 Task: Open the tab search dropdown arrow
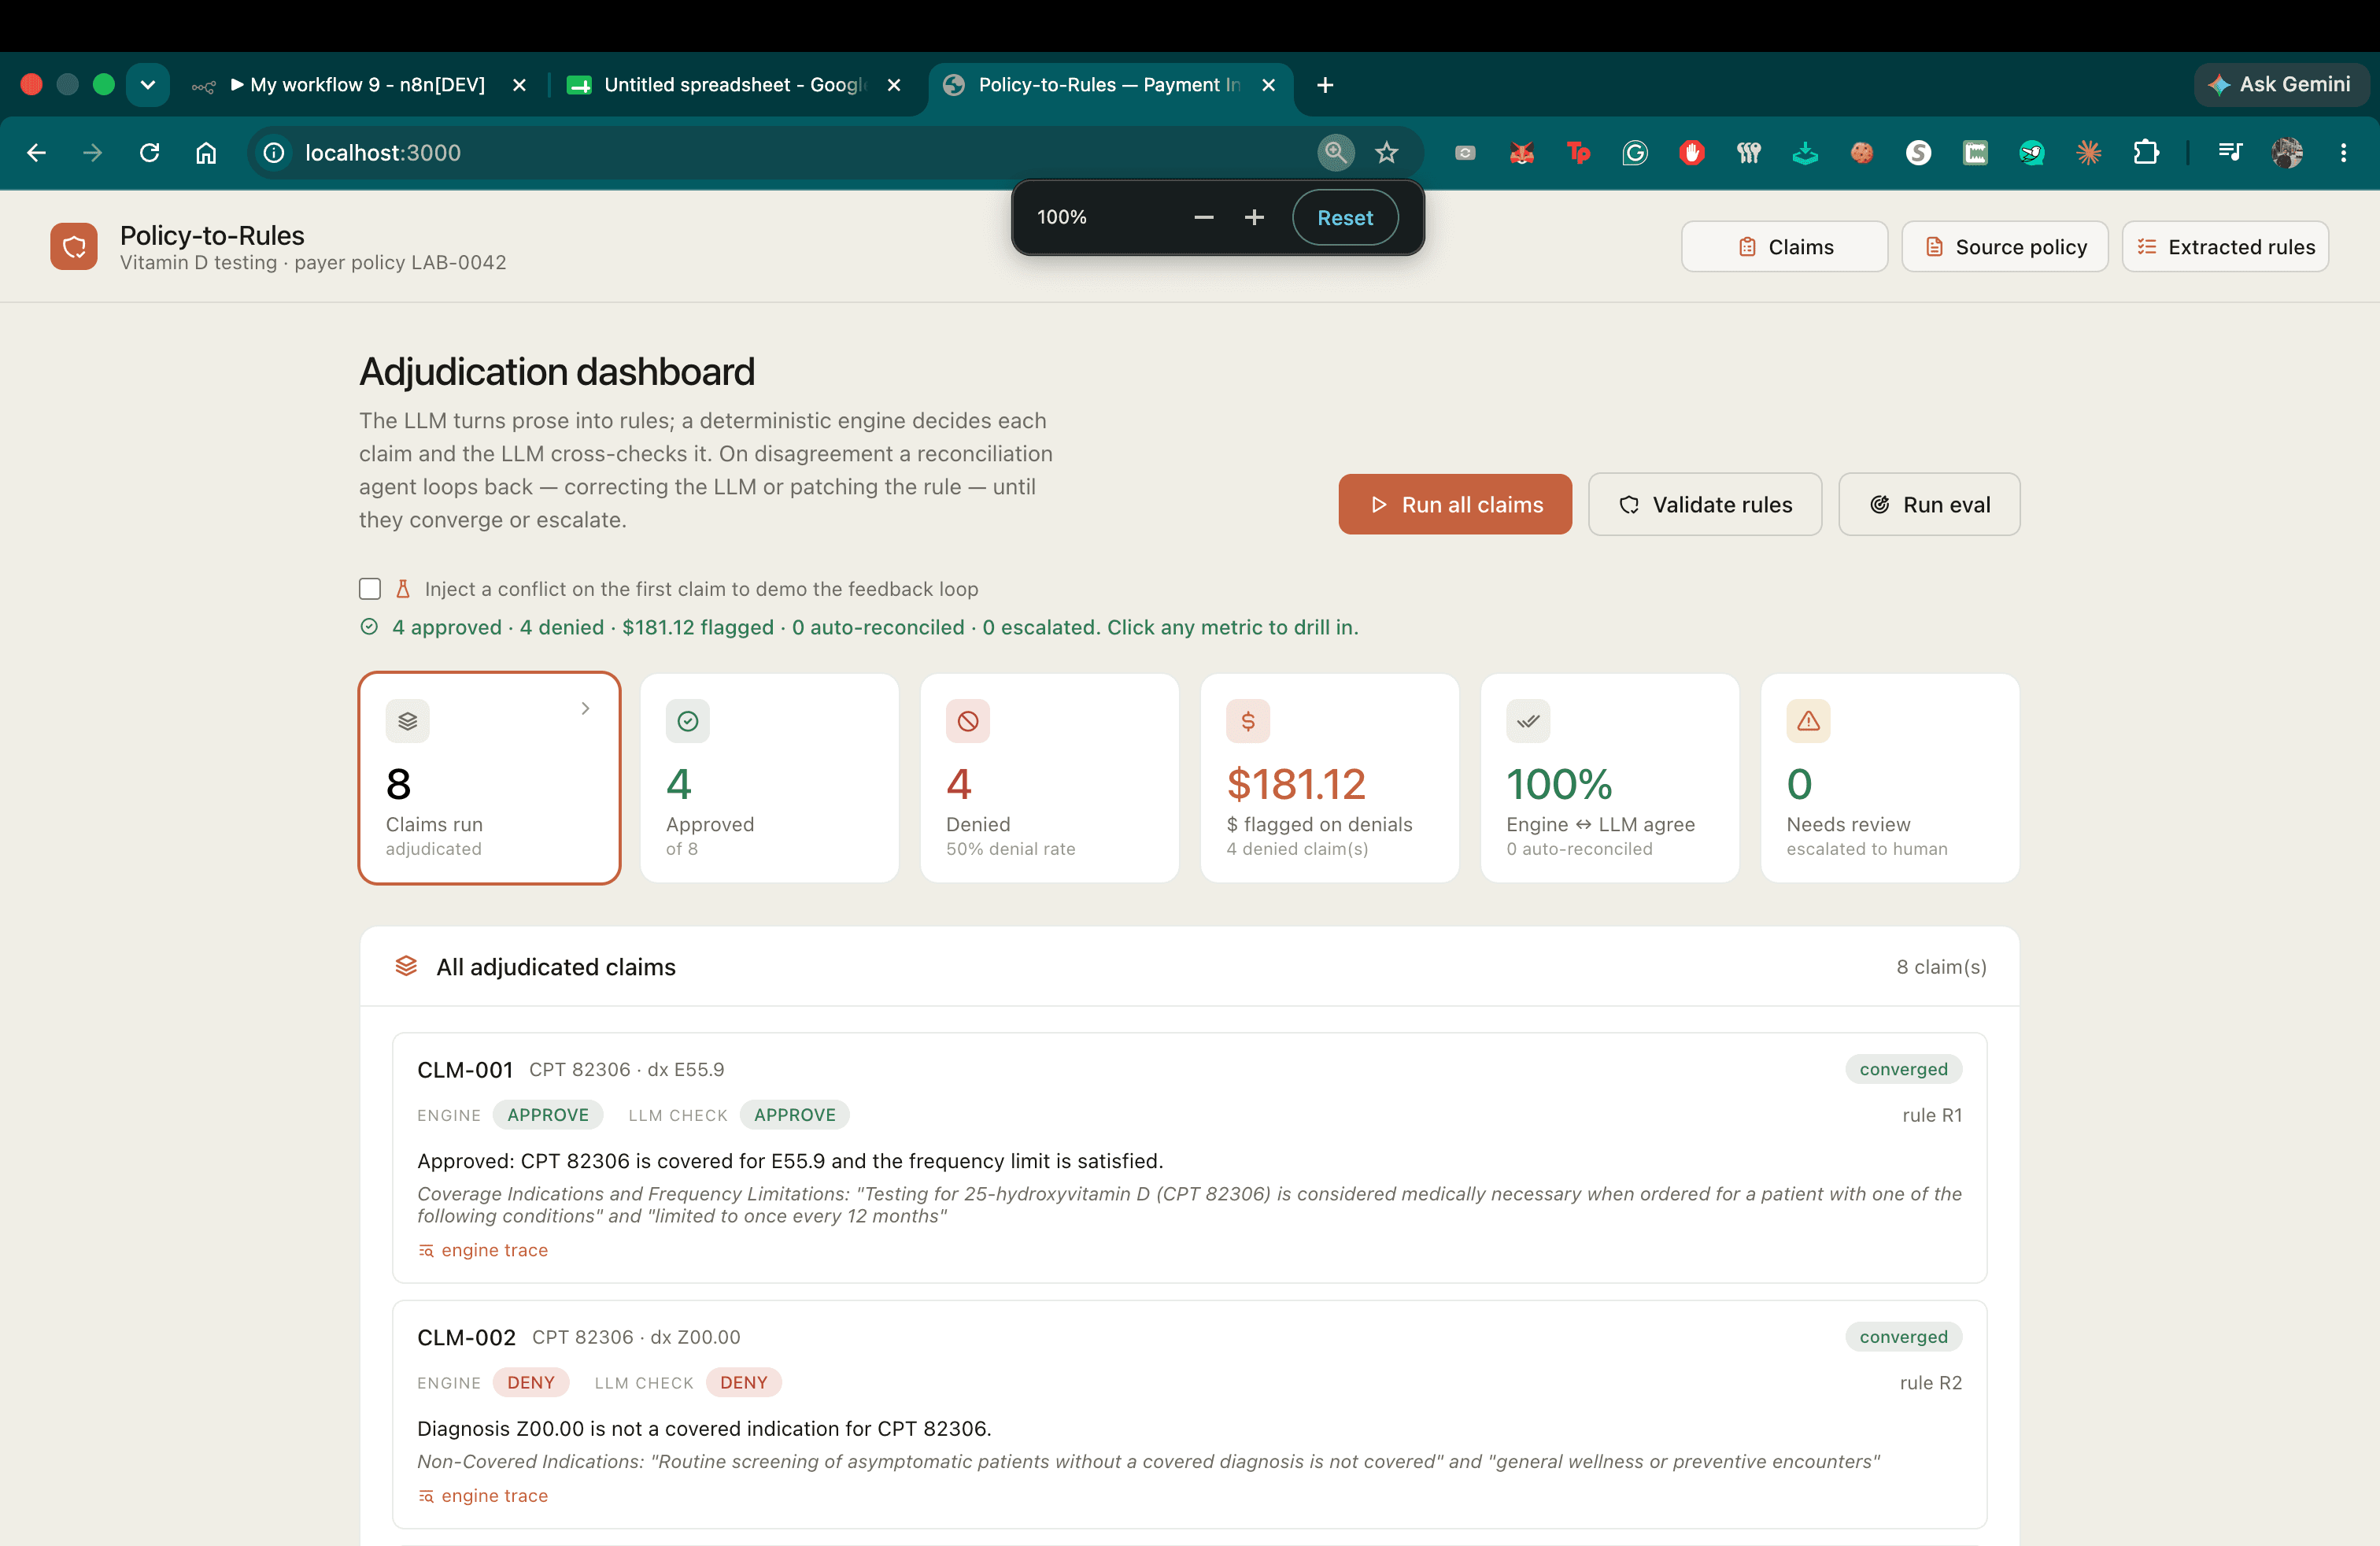tap(148, 85)
